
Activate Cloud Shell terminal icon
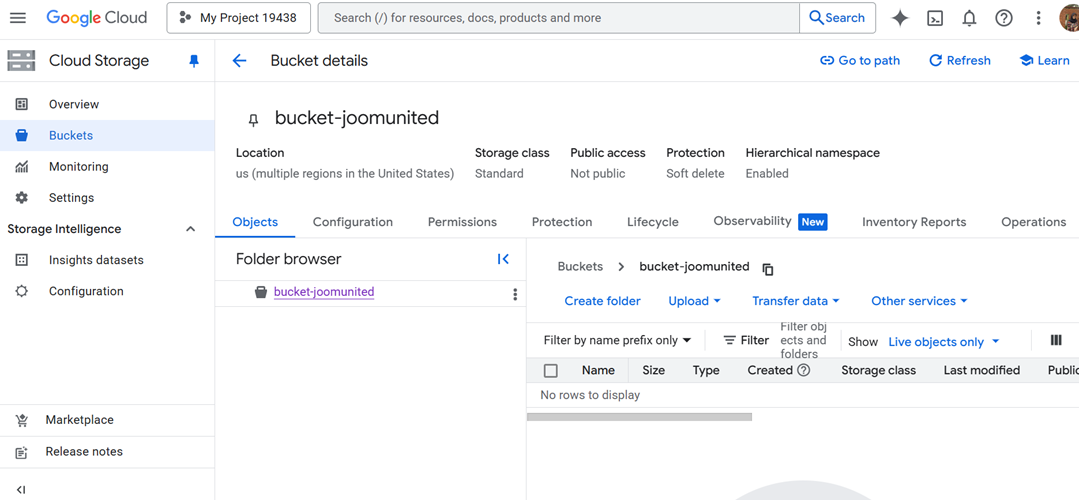click(935, 18)
